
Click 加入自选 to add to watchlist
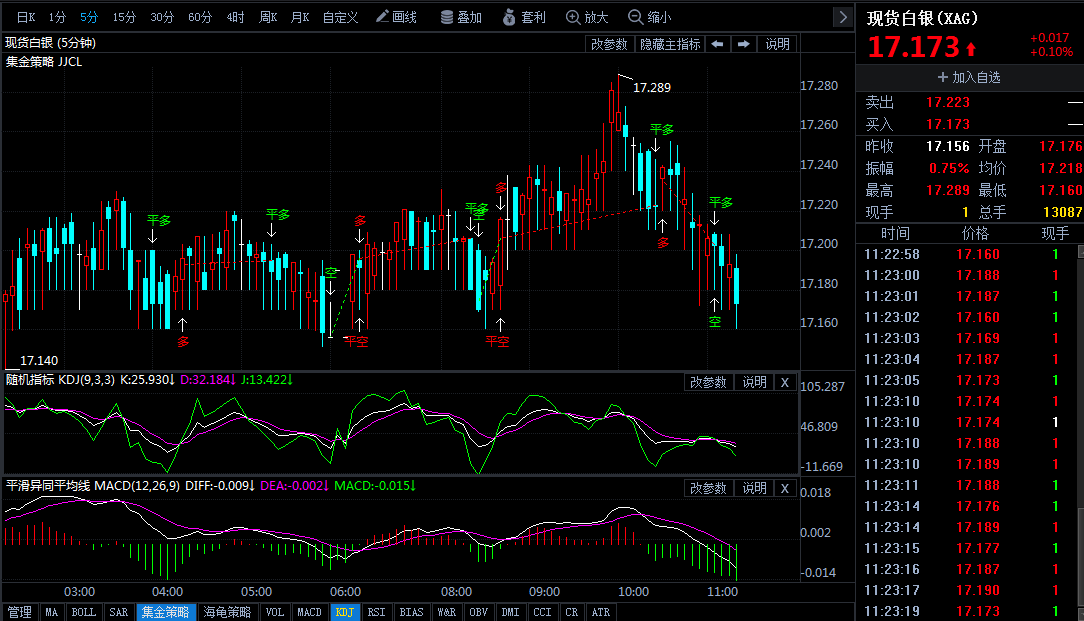click(x=969, y=77)
